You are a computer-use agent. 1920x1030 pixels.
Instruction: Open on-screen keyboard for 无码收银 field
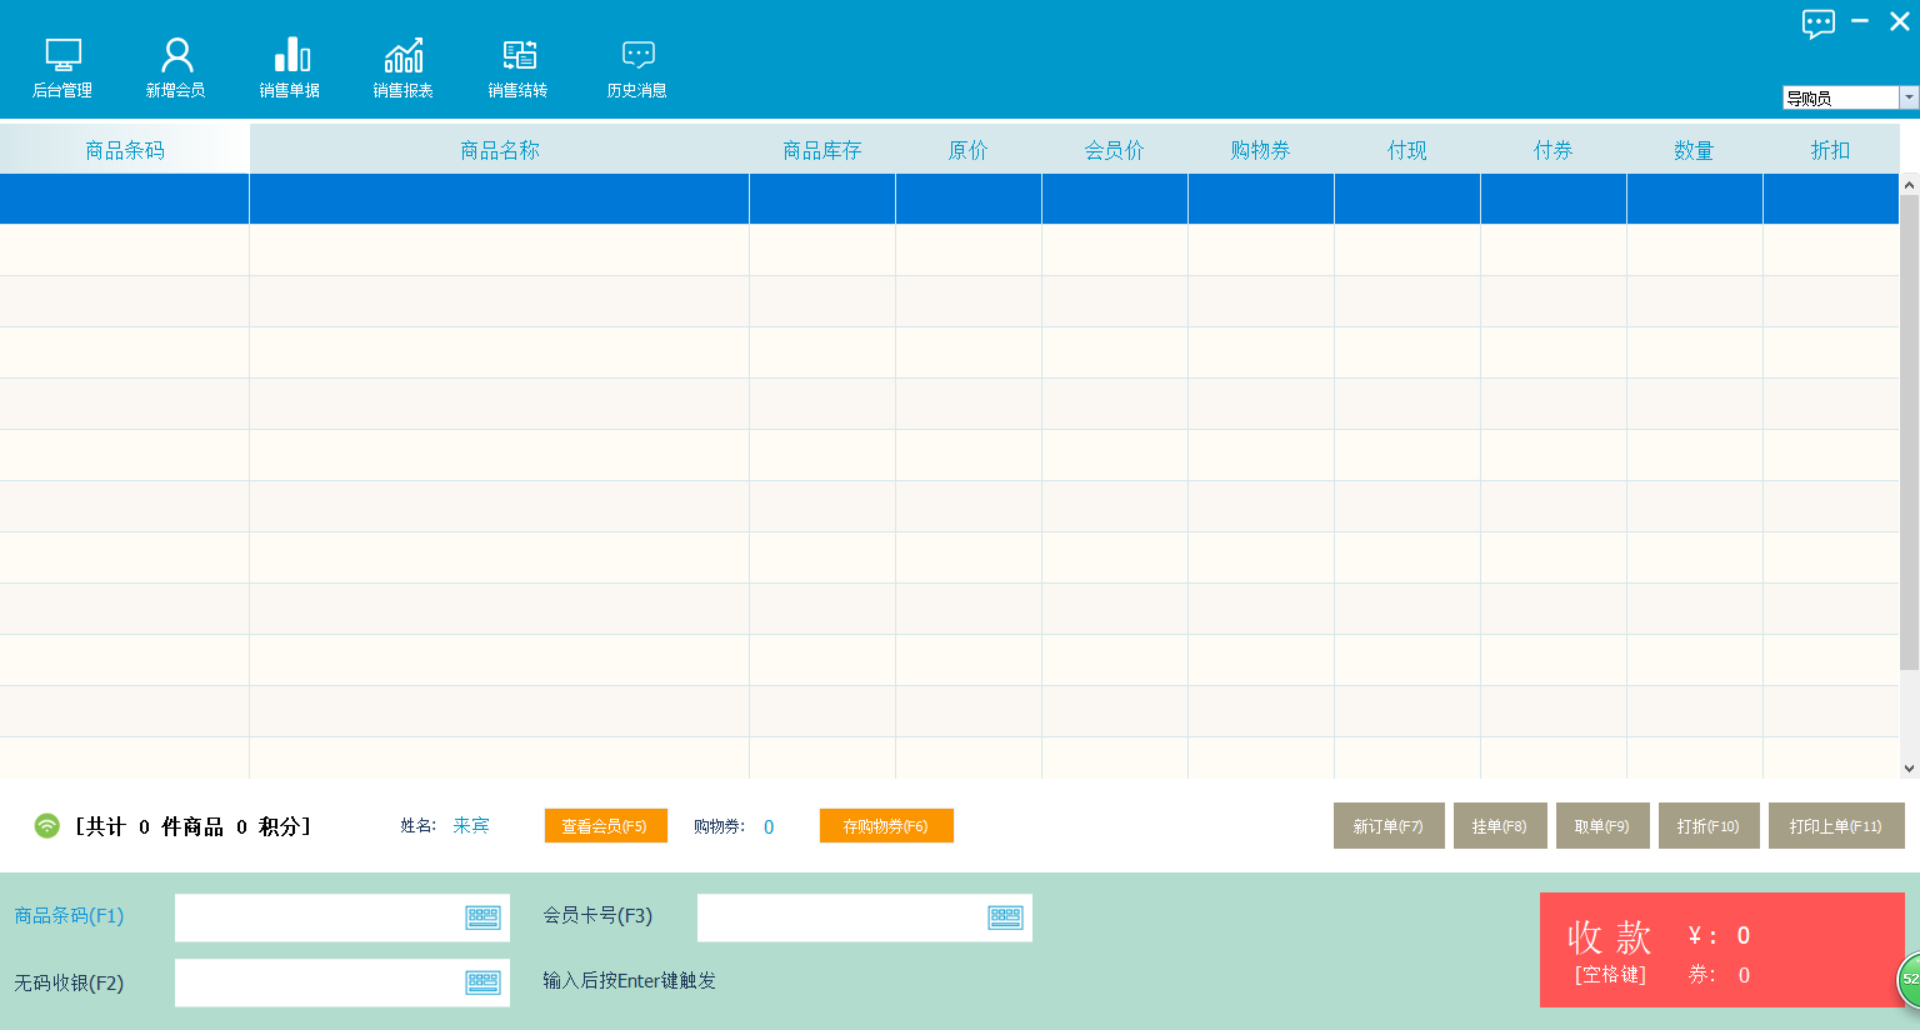[x=483, y=982]
